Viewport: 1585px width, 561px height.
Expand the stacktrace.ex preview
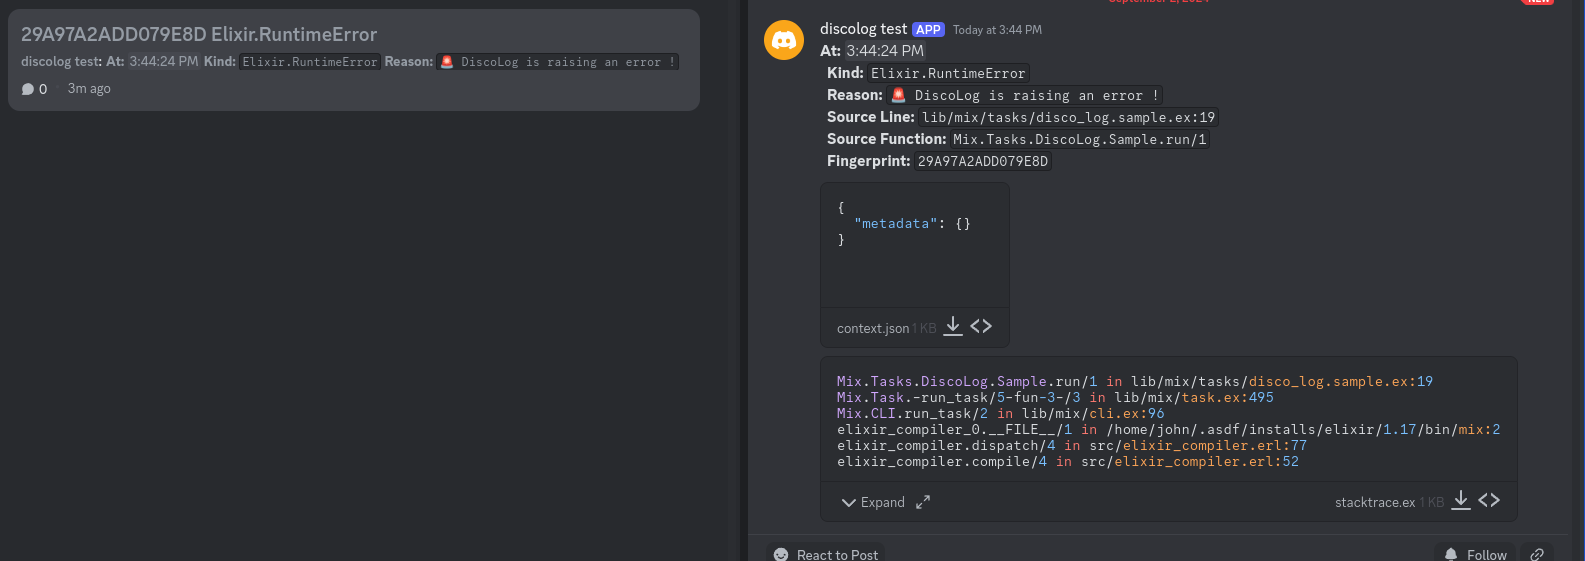873,502
